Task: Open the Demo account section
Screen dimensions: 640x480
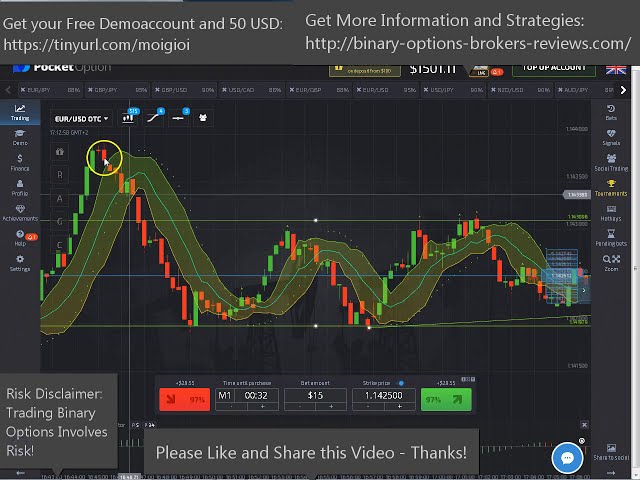Action: [x=20, y=138]
